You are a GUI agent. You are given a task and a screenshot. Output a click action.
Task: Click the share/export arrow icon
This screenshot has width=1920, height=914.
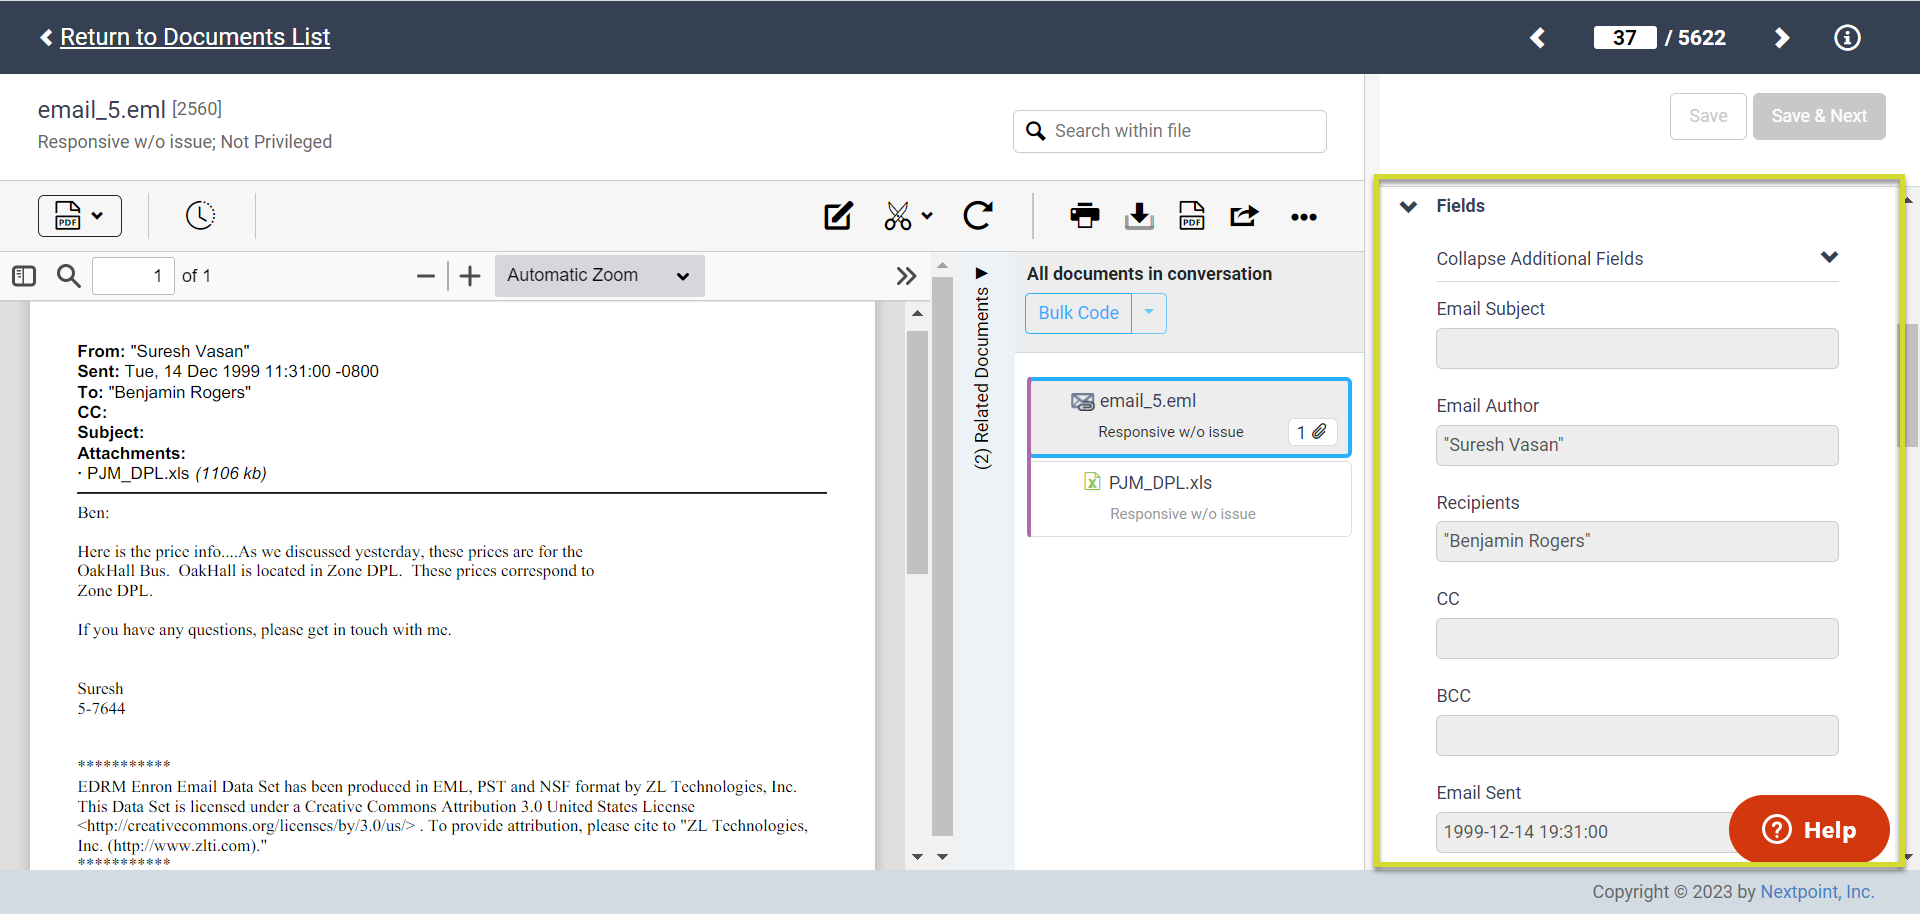pos(1244,216)
